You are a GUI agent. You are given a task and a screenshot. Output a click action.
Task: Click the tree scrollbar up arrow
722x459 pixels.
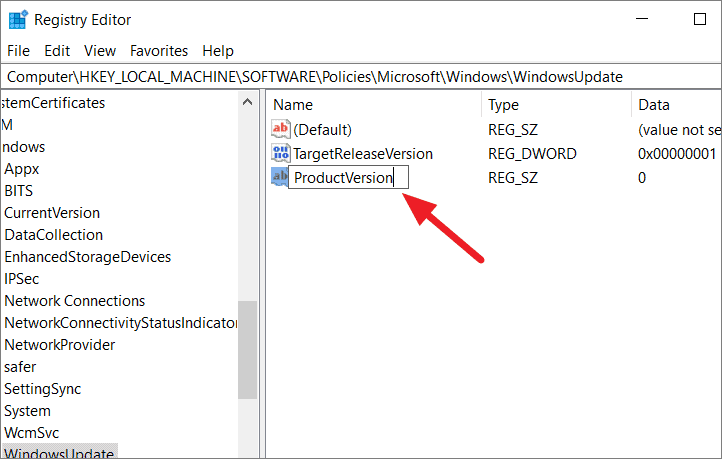pos(247,102)
